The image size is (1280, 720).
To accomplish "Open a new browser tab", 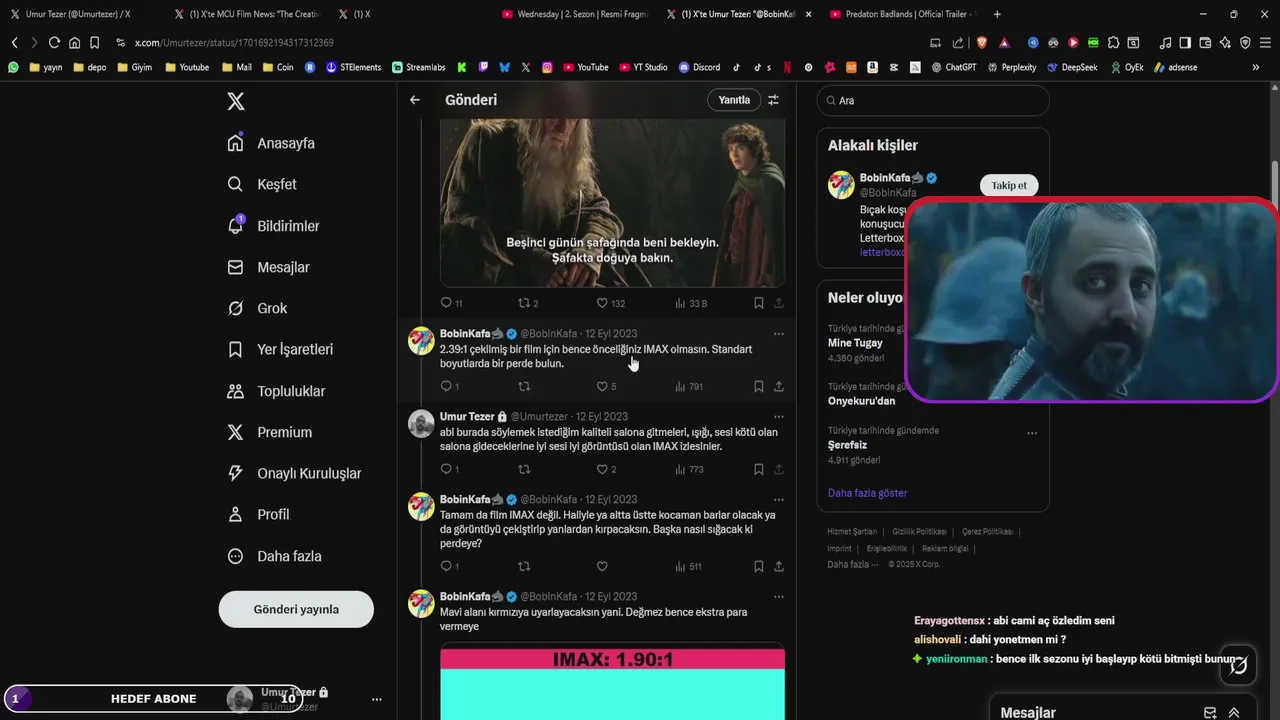I will (x=997, y=14).
